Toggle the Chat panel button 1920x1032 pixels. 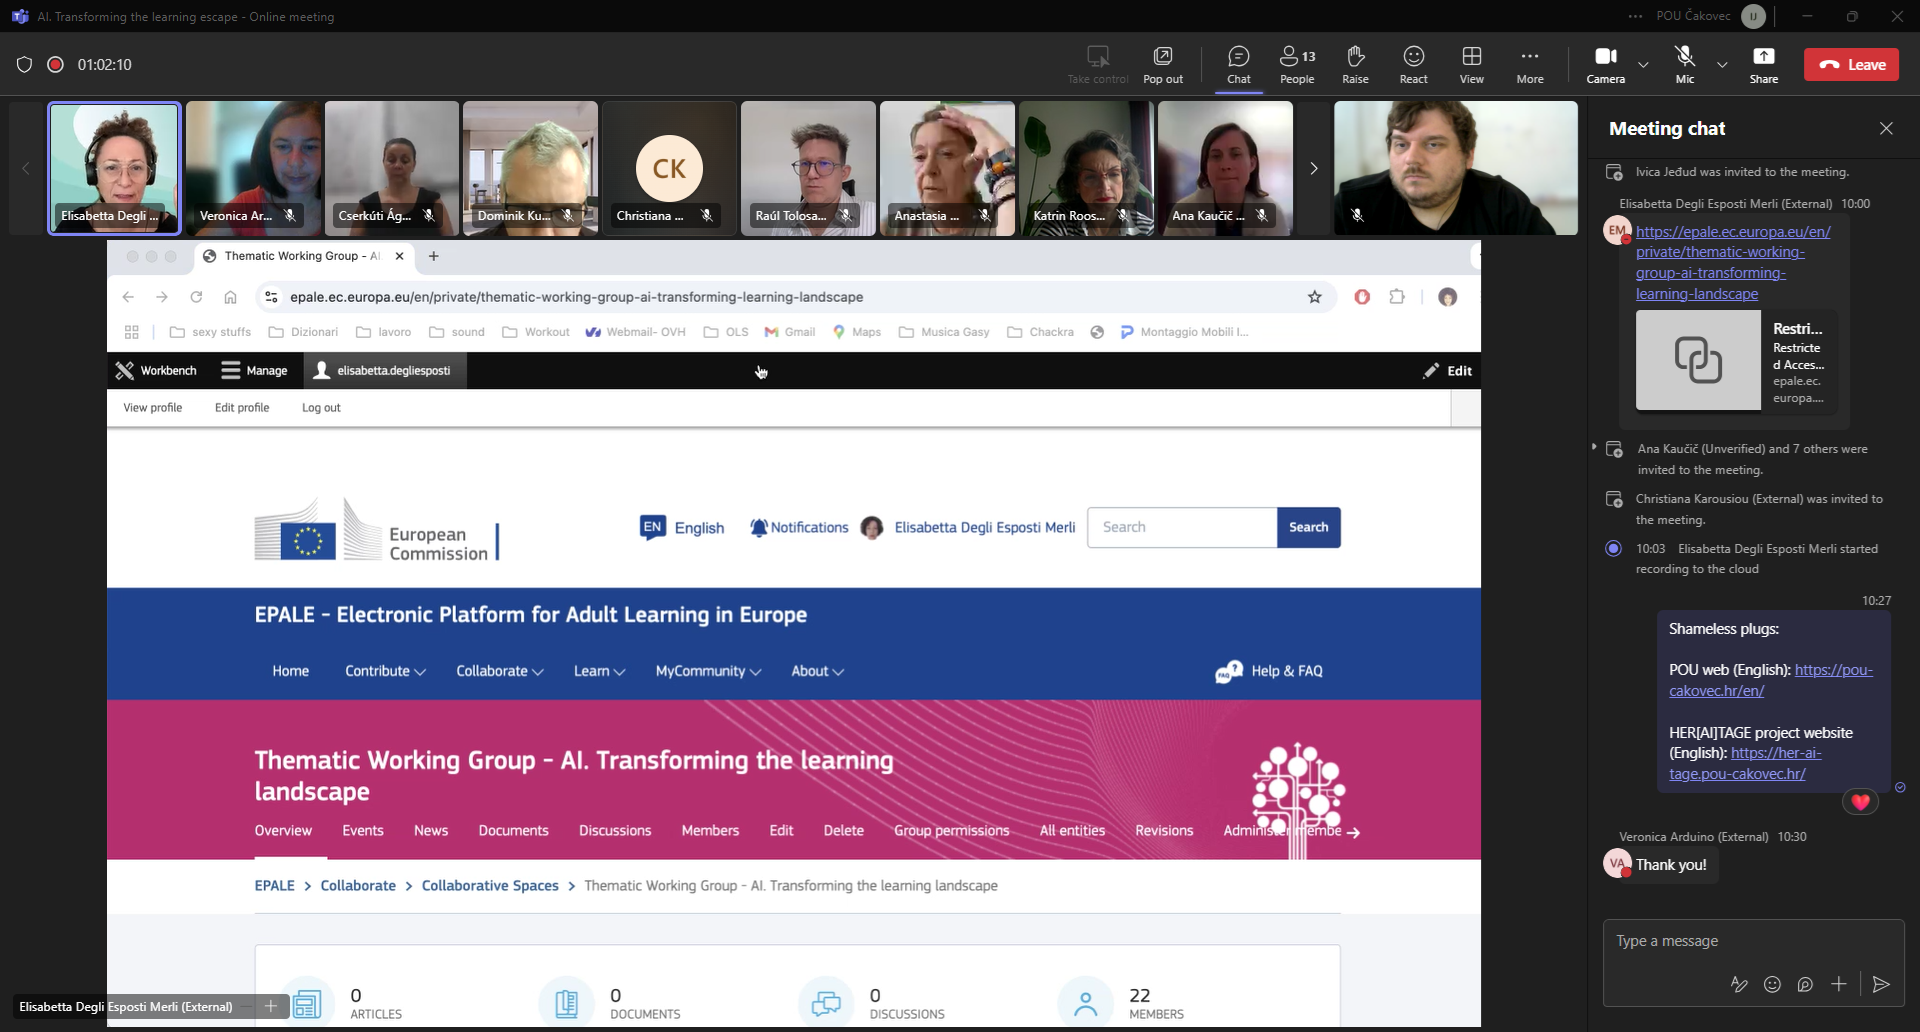pos(1238,64)
